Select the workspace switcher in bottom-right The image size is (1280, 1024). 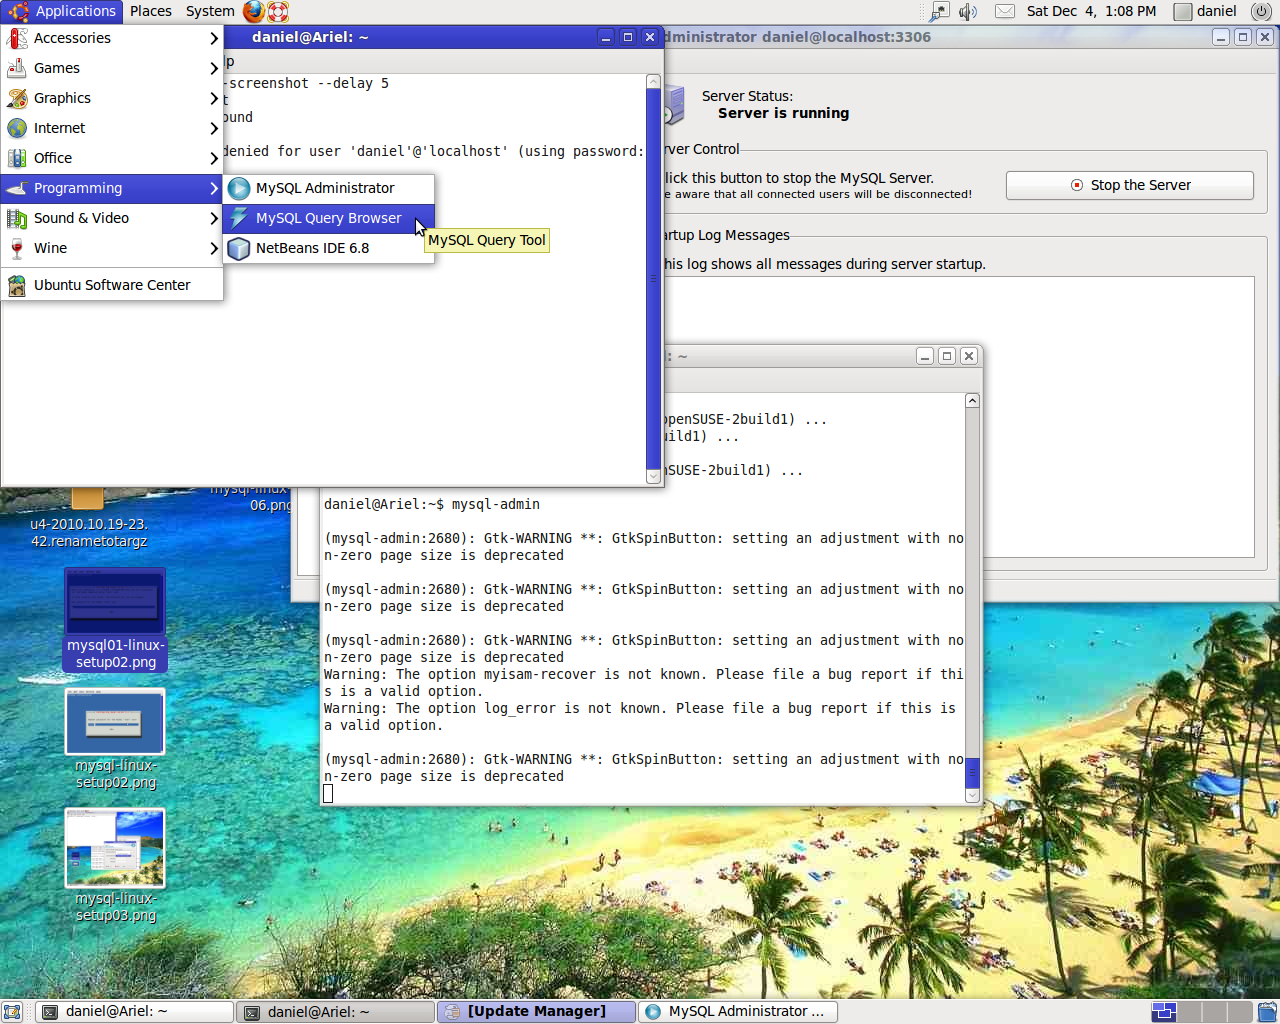(x=1163, y=1011)
